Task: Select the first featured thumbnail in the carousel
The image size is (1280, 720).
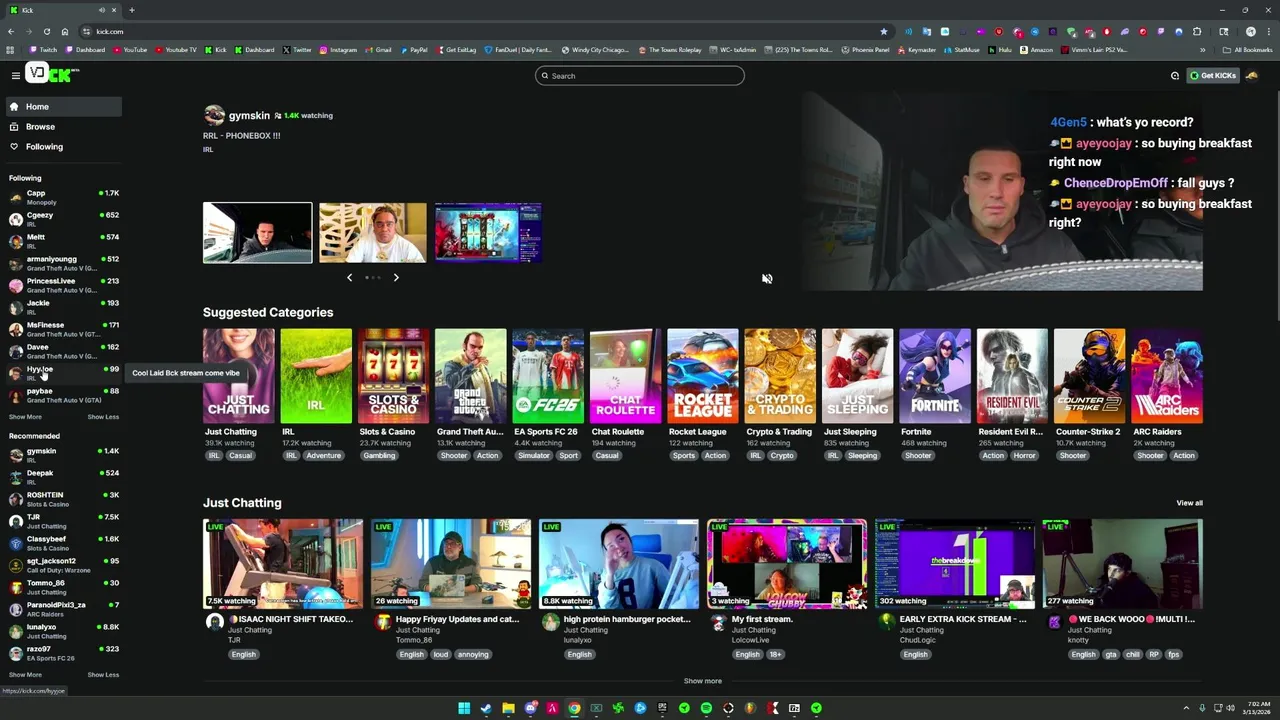Action: click(x=257, y=233)
